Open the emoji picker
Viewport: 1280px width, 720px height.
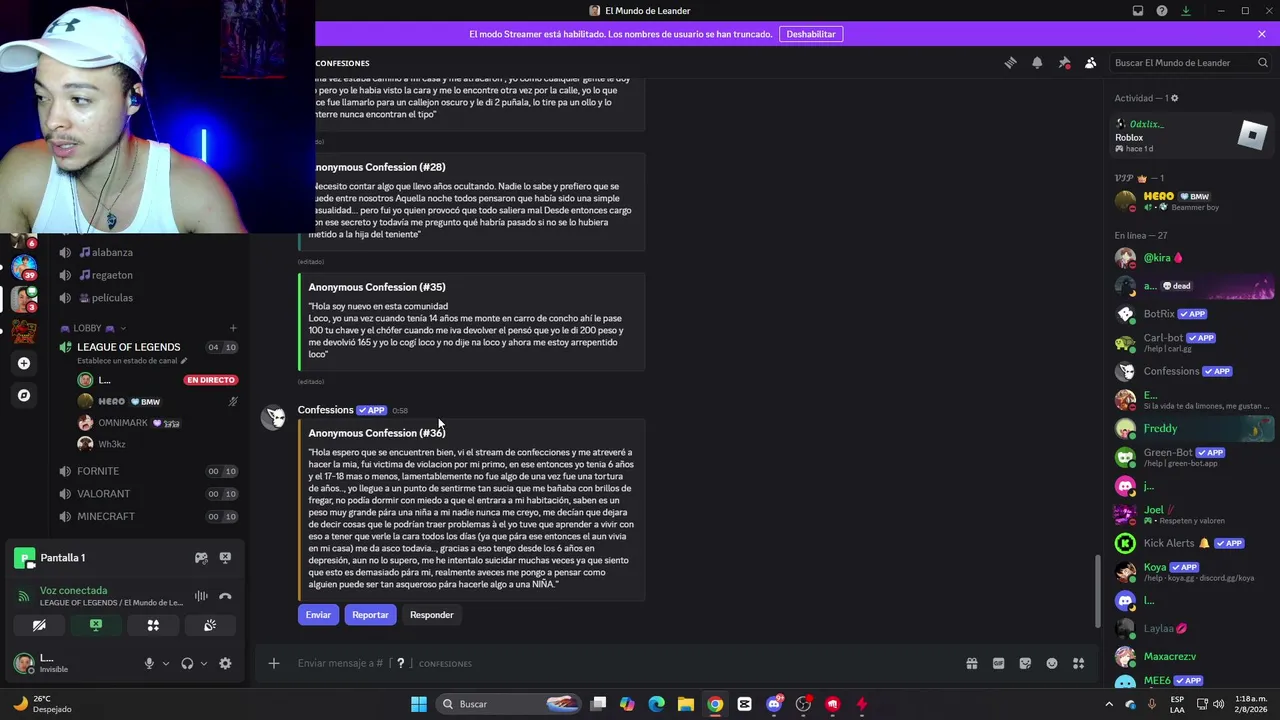tap(1052, 663)
